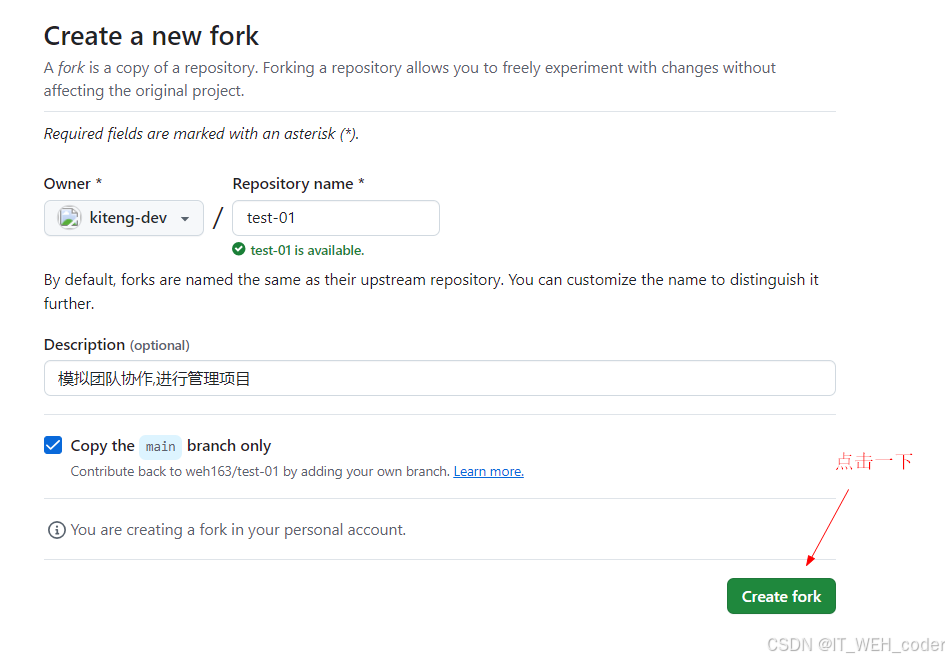Screen dimensions: 949x660
Task: Click the CSDN @IT_WEH_coder watermark
Action: coord(855,645)
